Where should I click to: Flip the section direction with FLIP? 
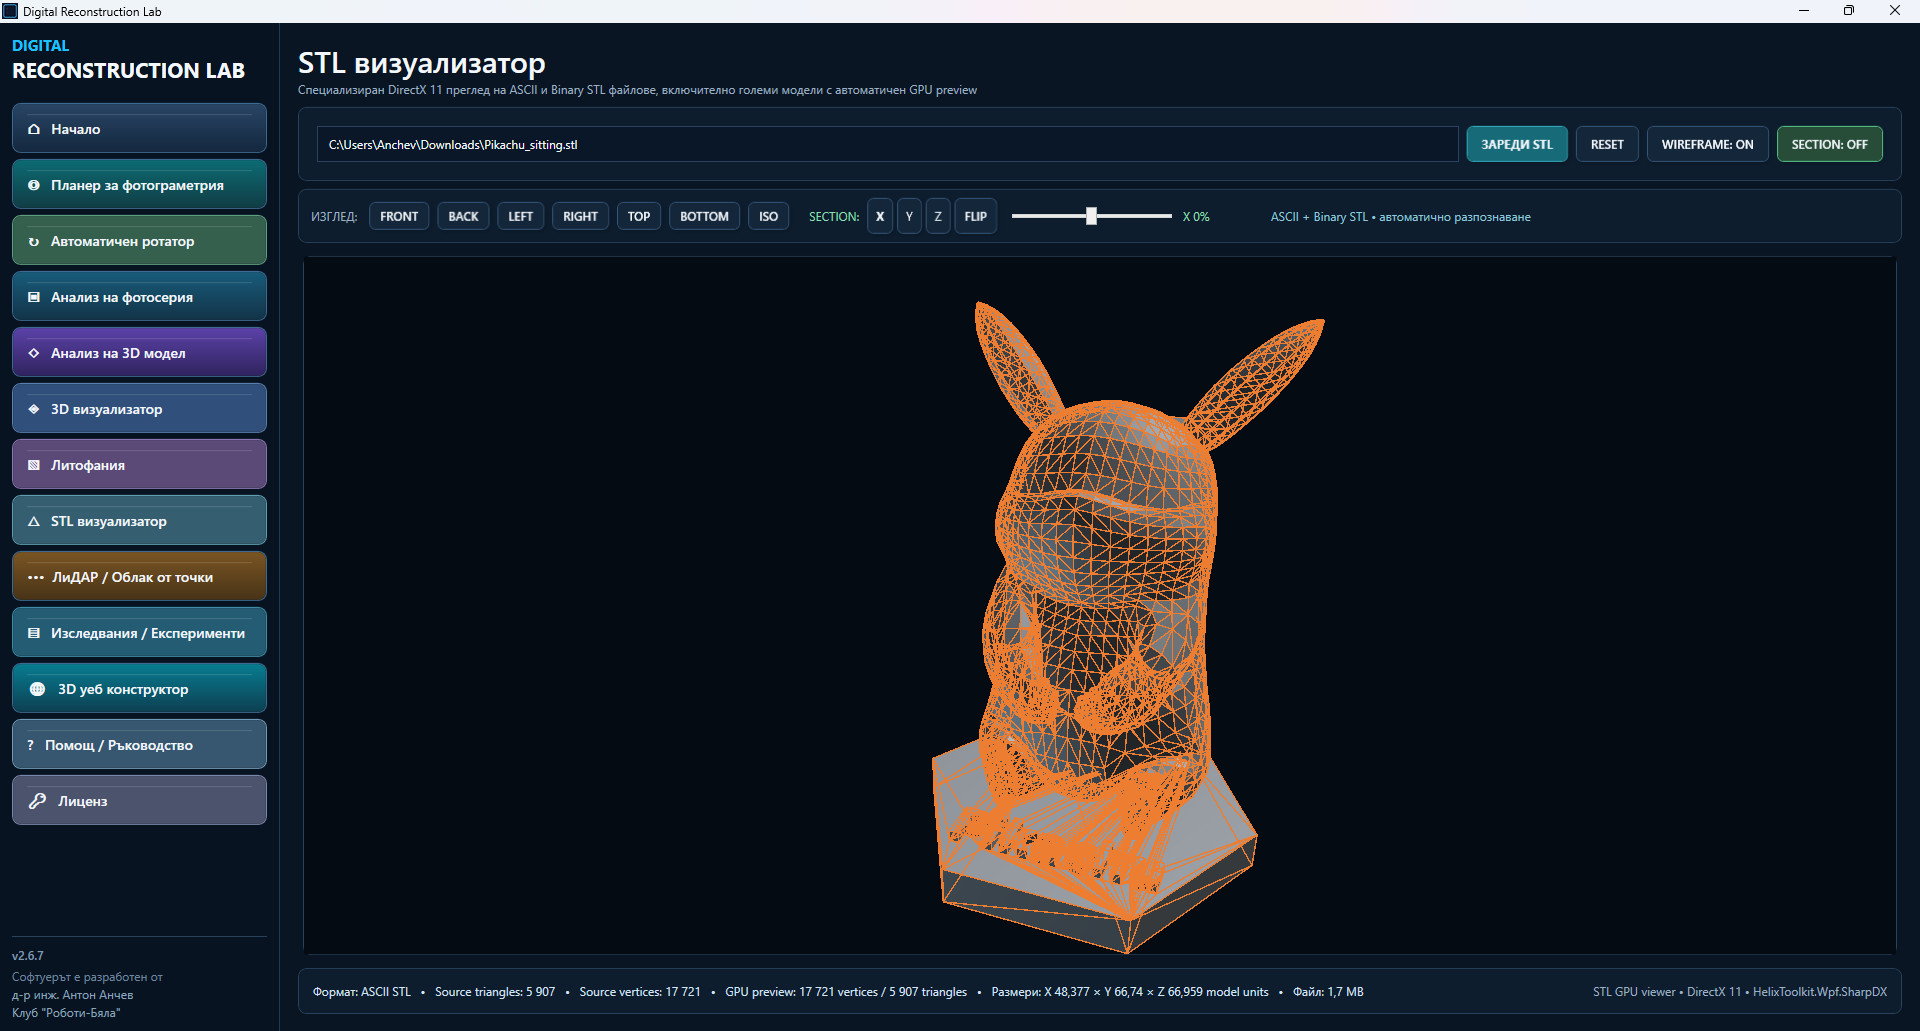coord(976,216)
